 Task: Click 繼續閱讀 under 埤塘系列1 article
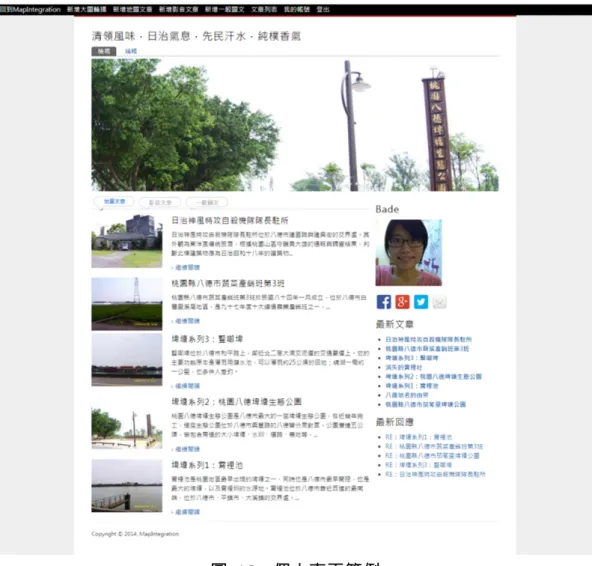(x=187, y=512)
